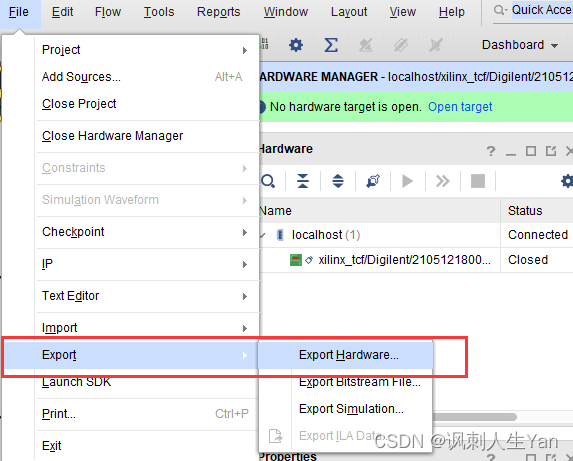Collapse the localhost tree node

[263, 235]
